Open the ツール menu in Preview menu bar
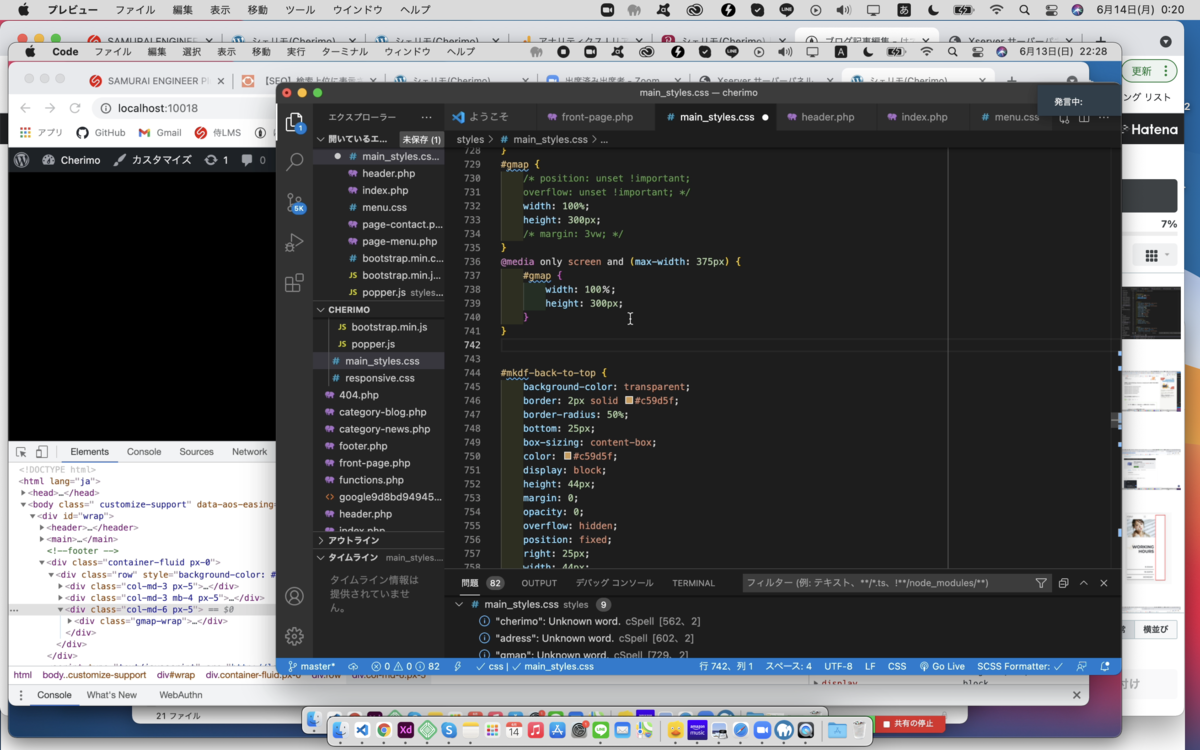 pyautogui.click(x=300, y=10)
